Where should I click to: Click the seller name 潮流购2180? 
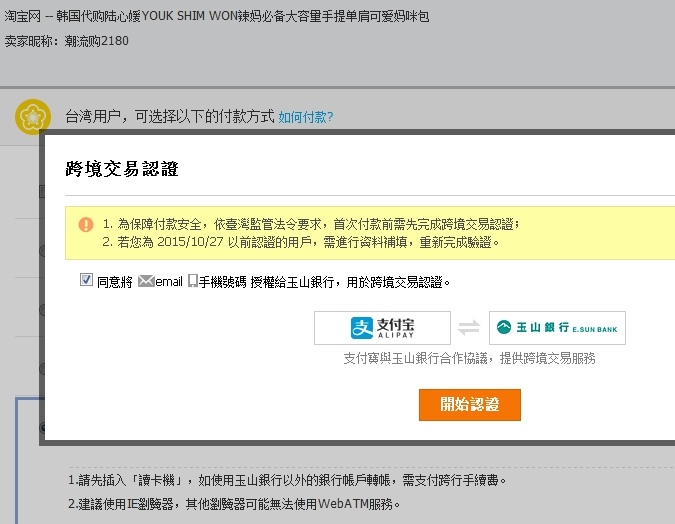pos(96,41)
